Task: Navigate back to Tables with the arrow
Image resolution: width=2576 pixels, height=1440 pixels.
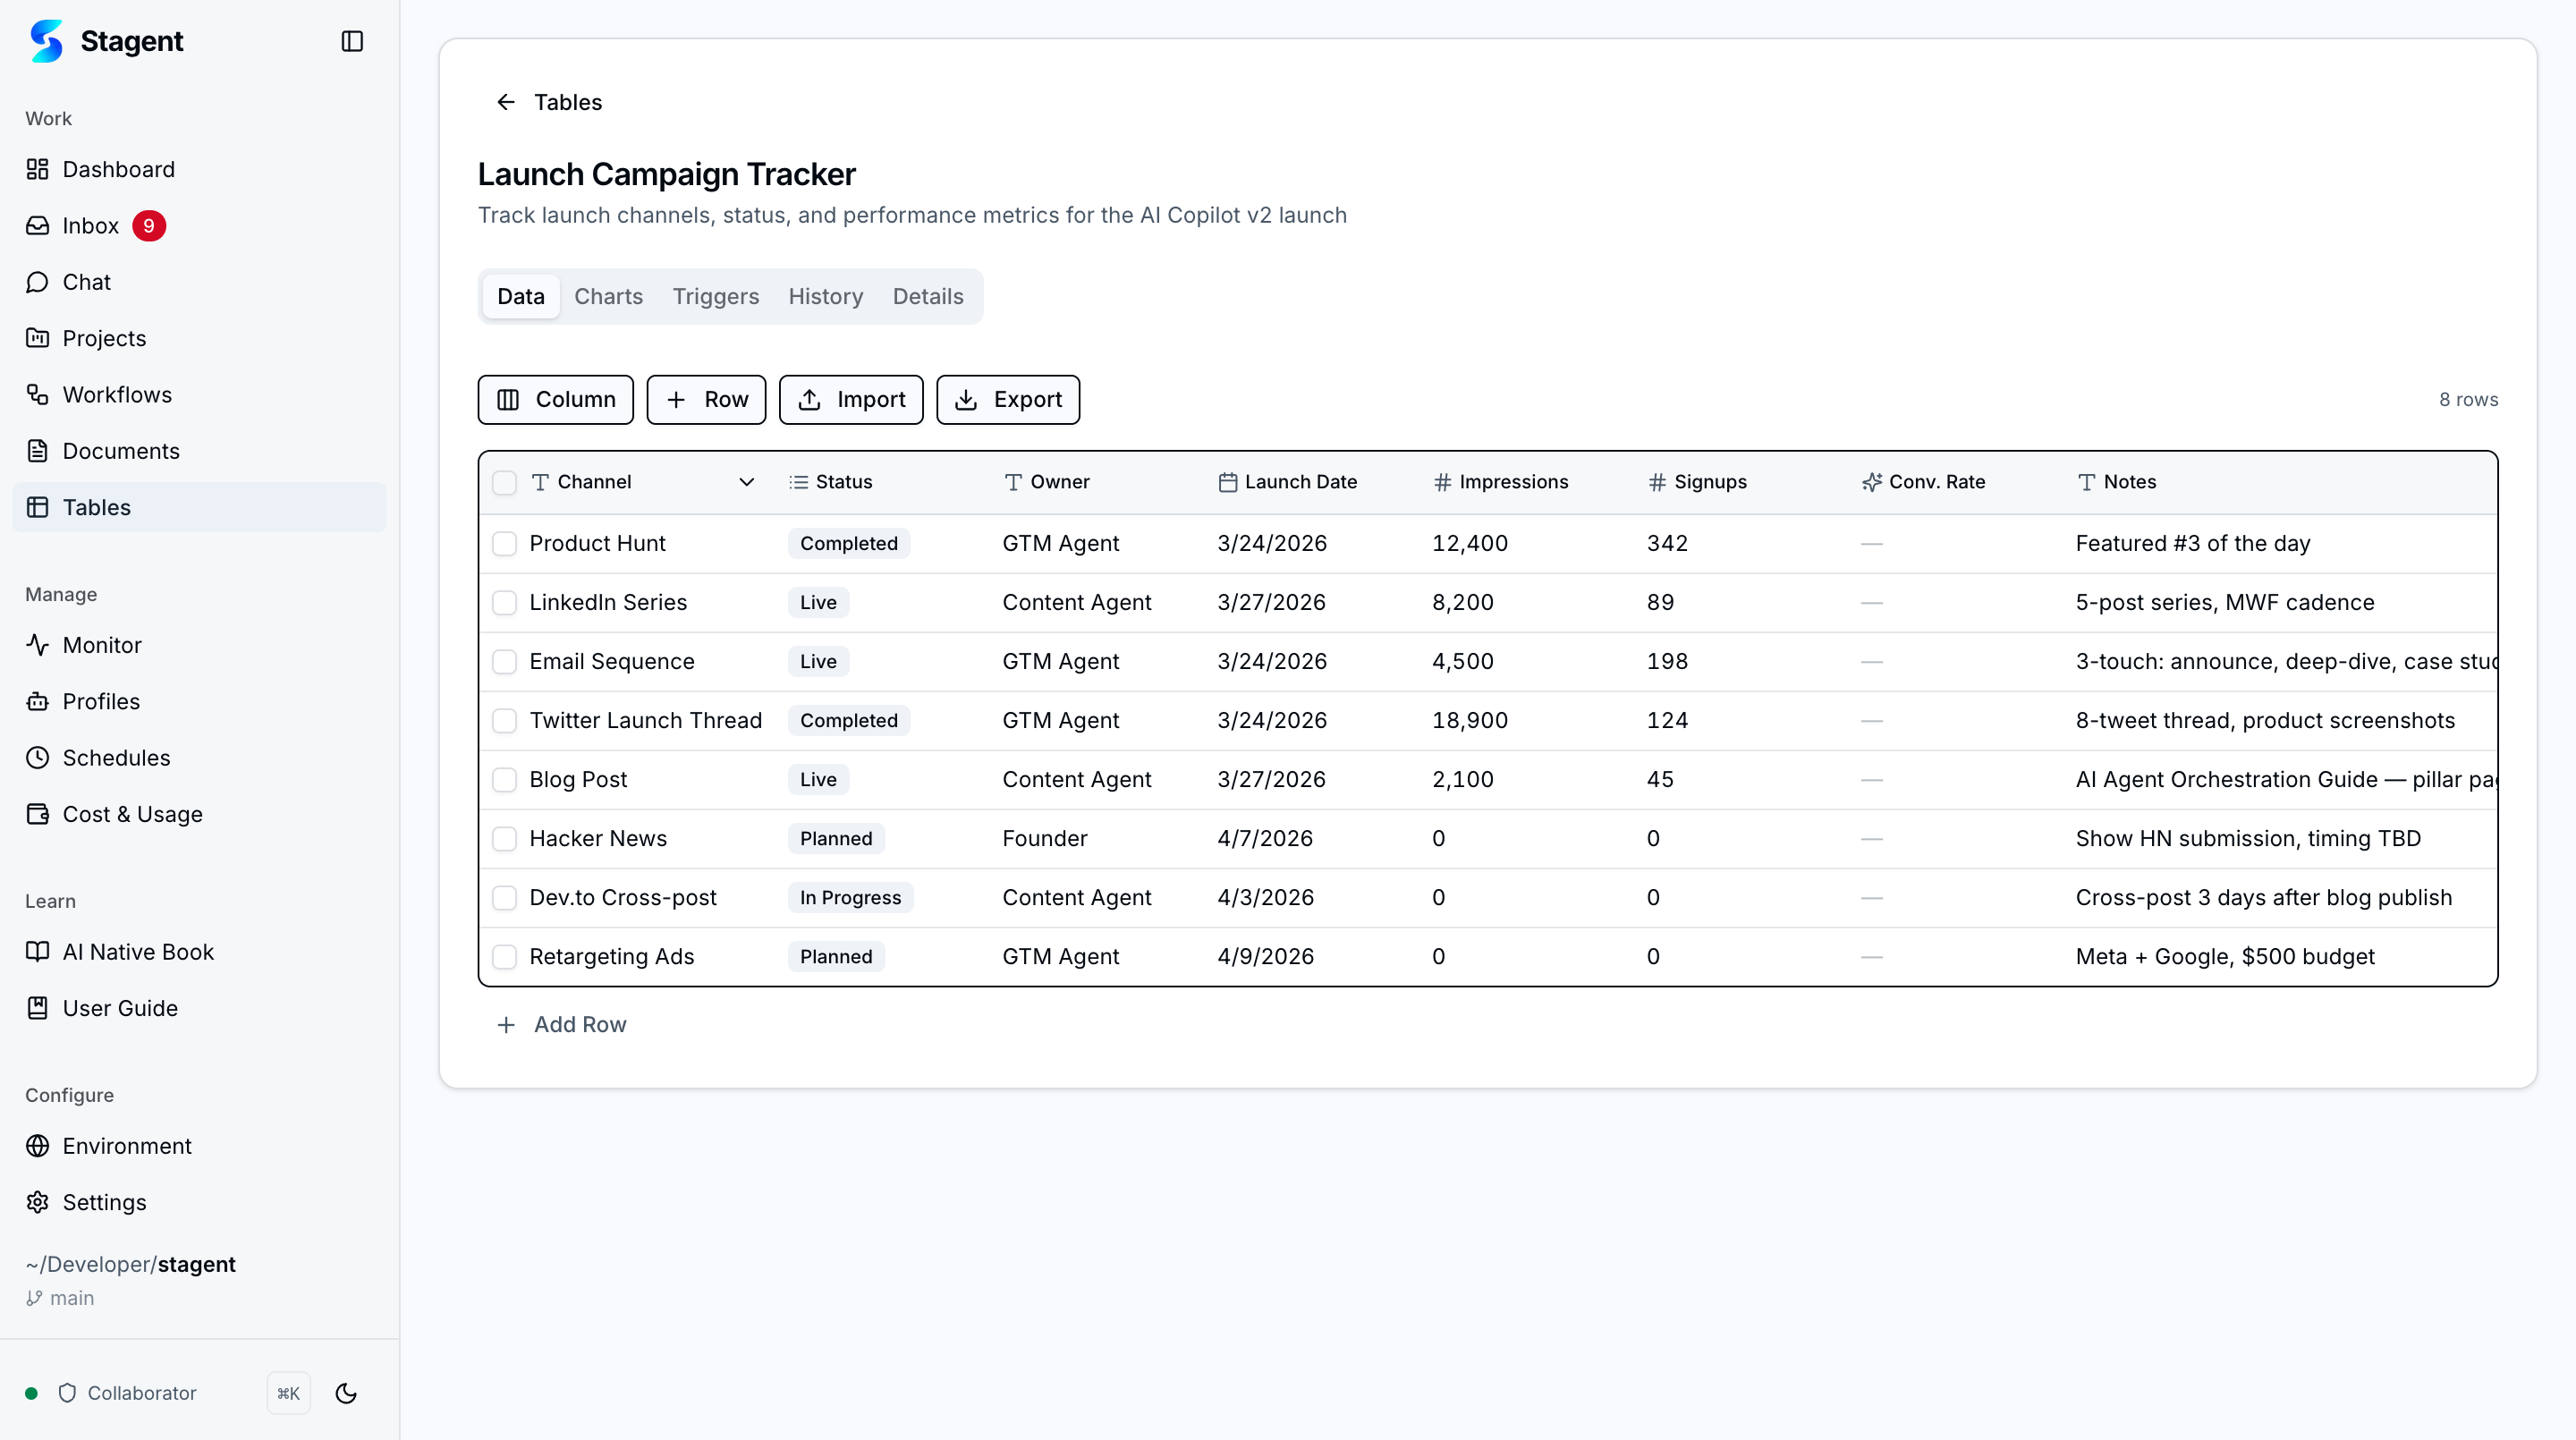Action: pos(506,102)
